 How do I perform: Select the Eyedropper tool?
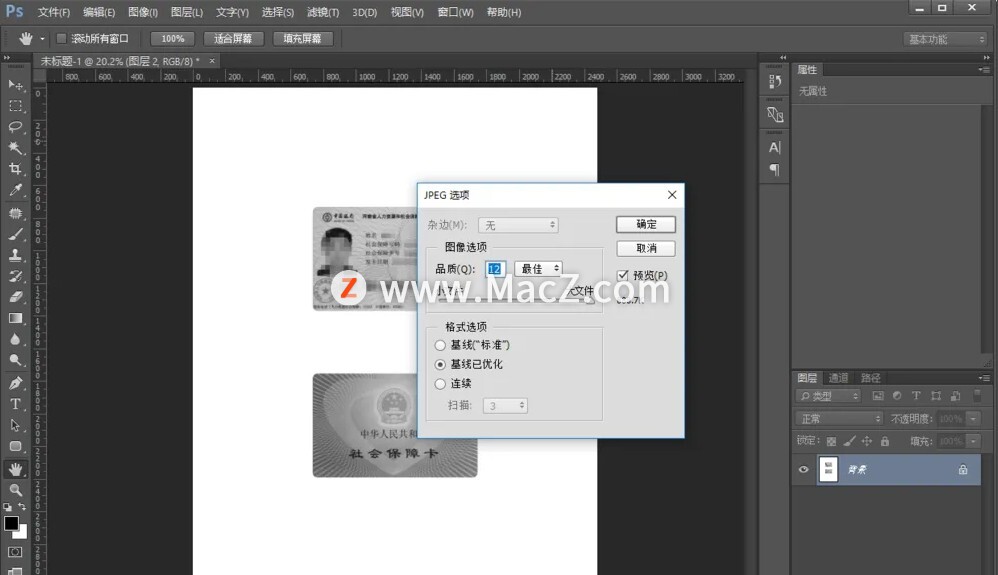coord(15,190)
